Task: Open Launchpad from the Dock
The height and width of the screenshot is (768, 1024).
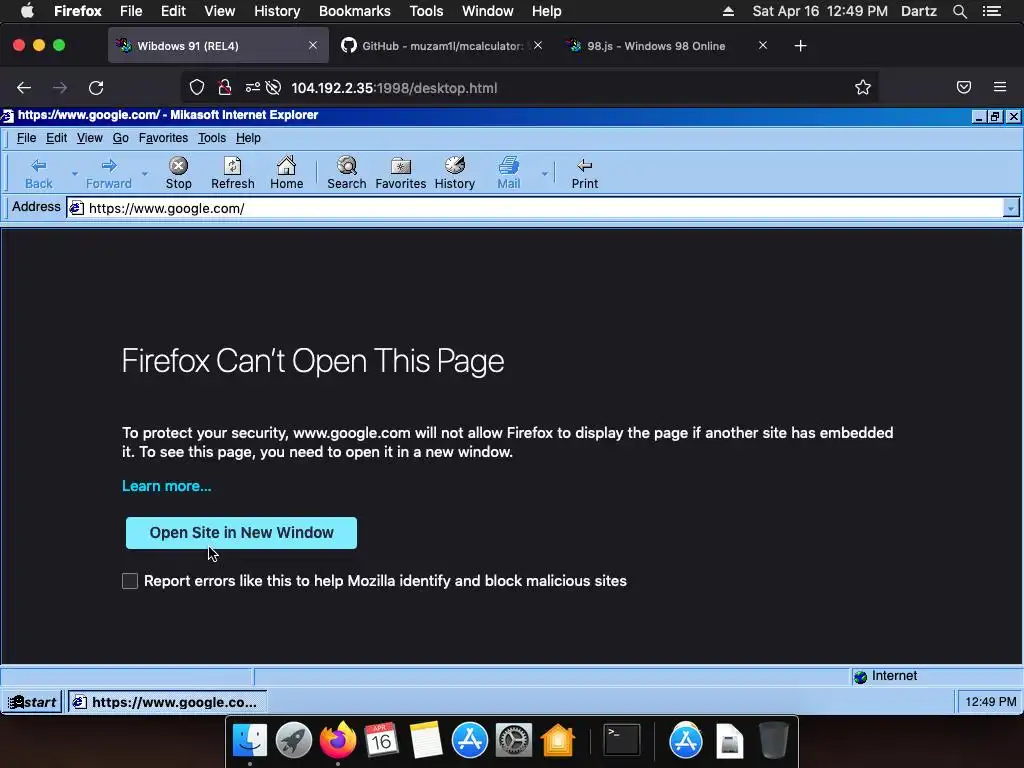Action: point(294,741)
